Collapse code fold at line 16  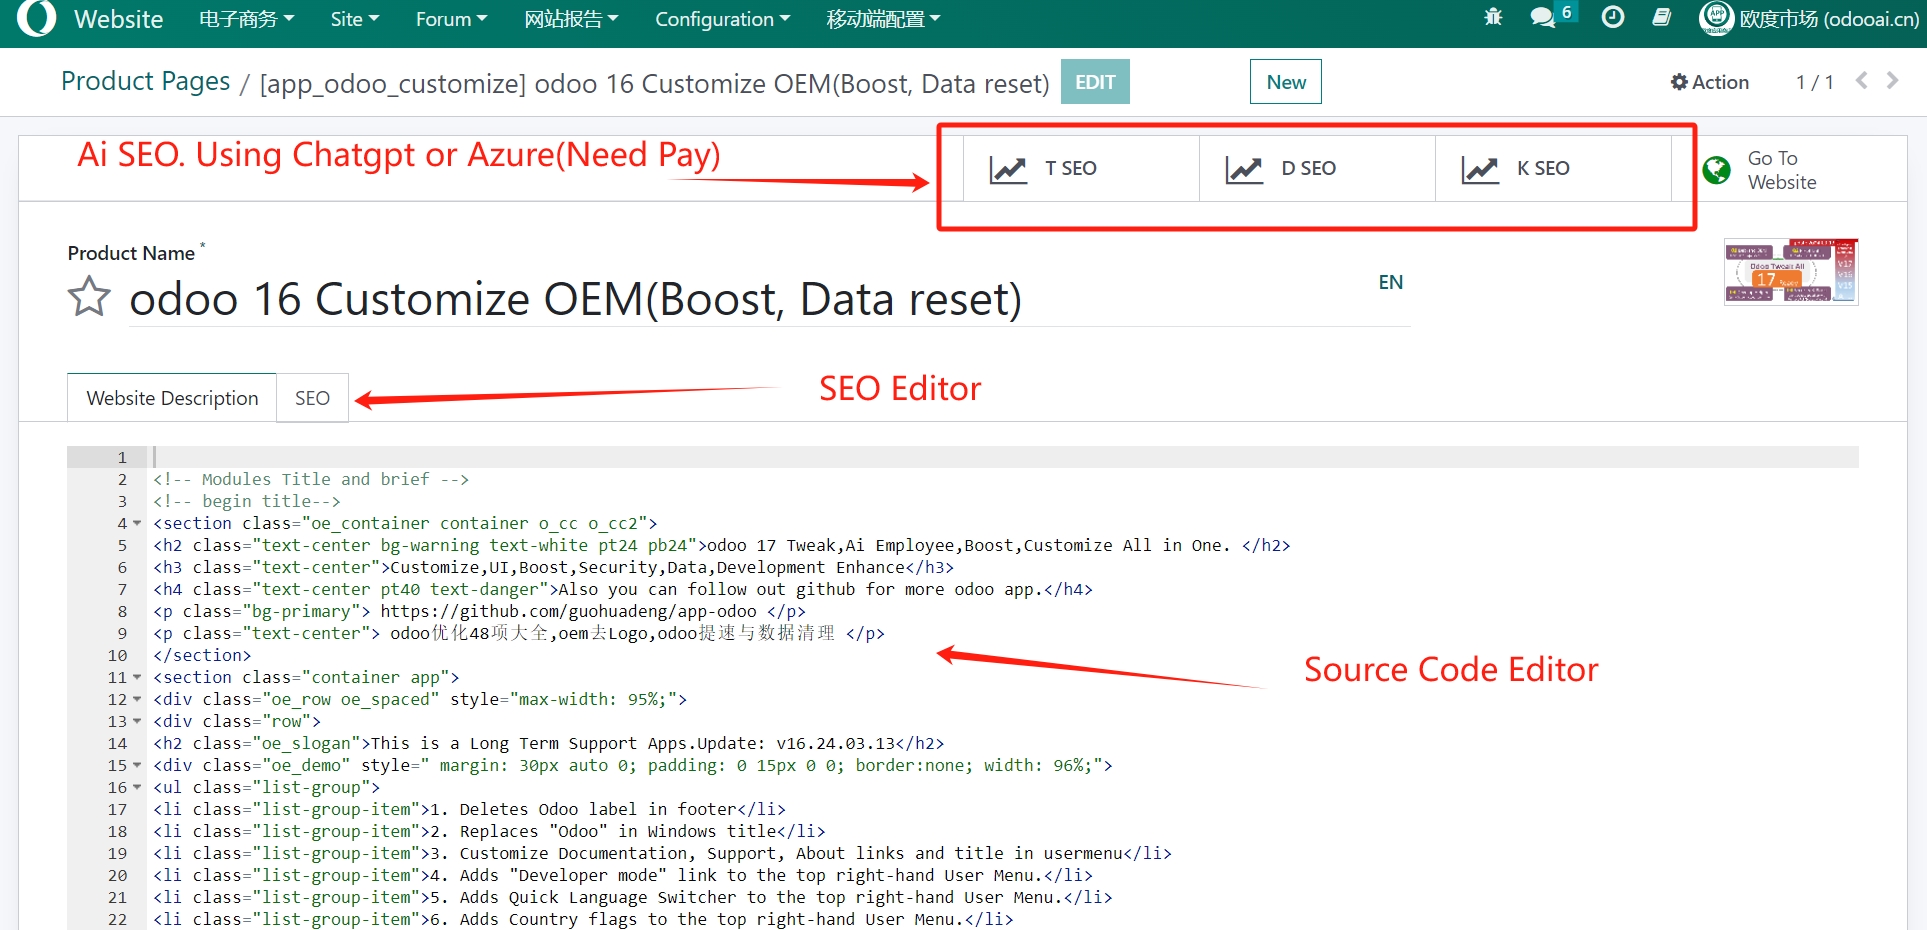(137, 787)
